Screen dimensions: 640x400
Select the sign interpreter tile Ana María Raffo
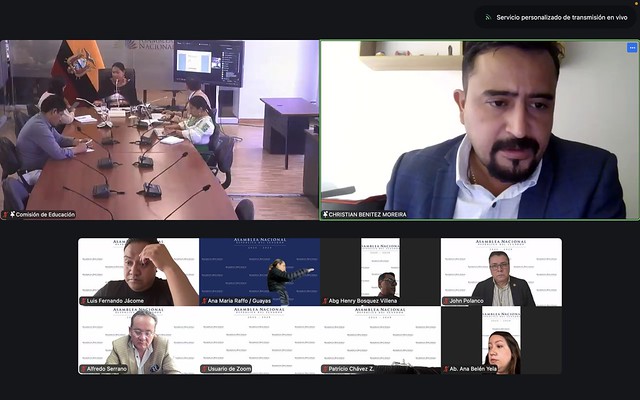(260, 272)
